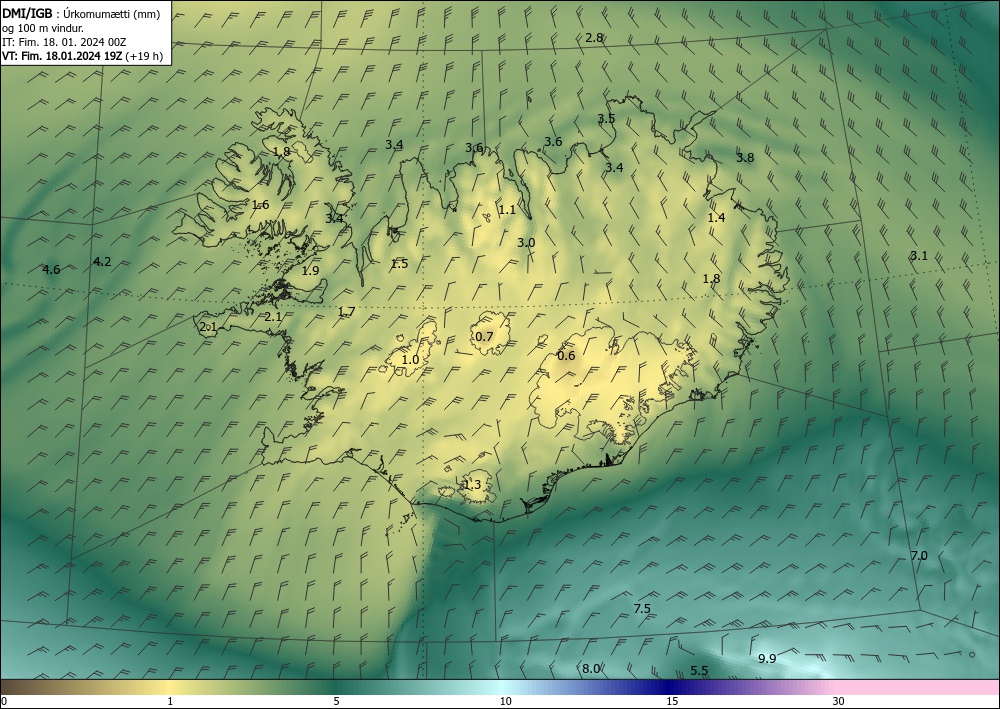Click the 'IT: Fim. 18. 01. 2024 00Z' line
The width and height of the screenshot is (1000, 709).
(64, 42)
